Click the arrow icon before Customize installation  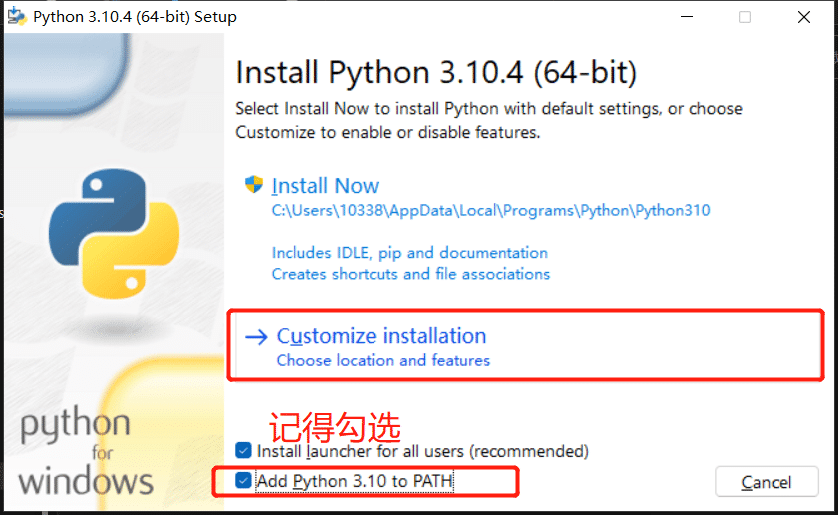256,337
